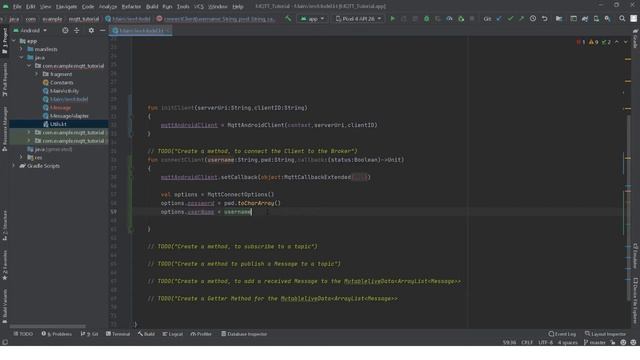Click the Make Project hammer icon
The image size is (640, 360).
coord(288,19)
